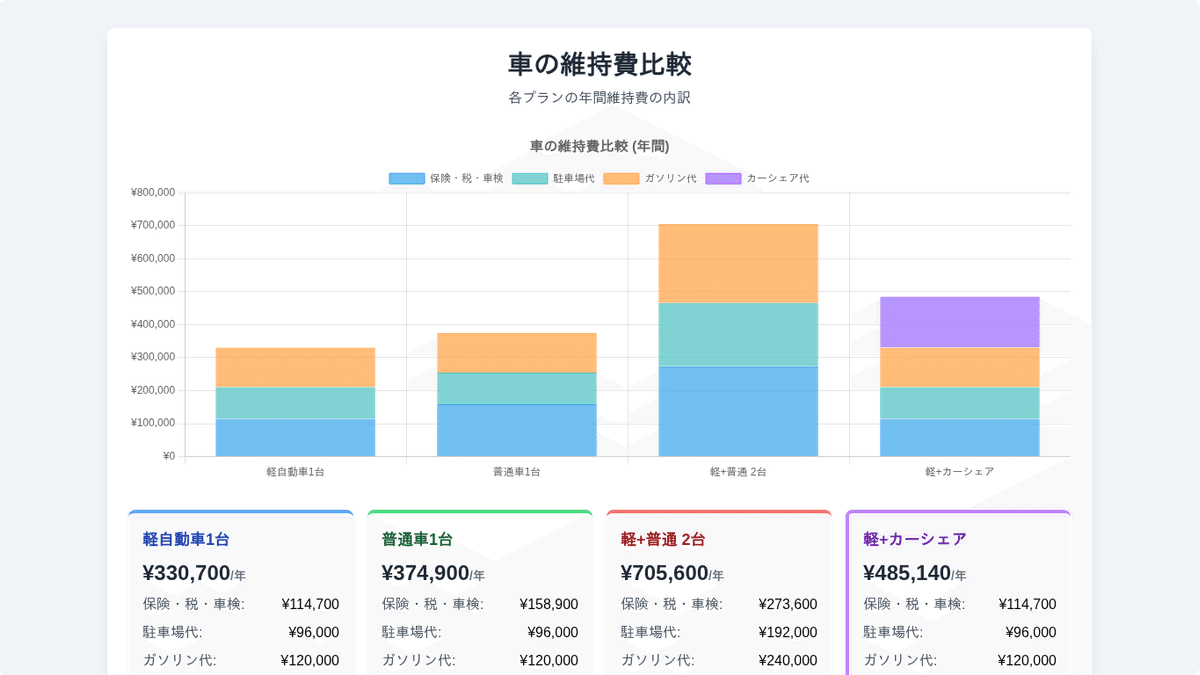Viewport: 1200px width, 675px height.
Task: Click blue segment of 軽+カーシェア bar
Action: 959,438
